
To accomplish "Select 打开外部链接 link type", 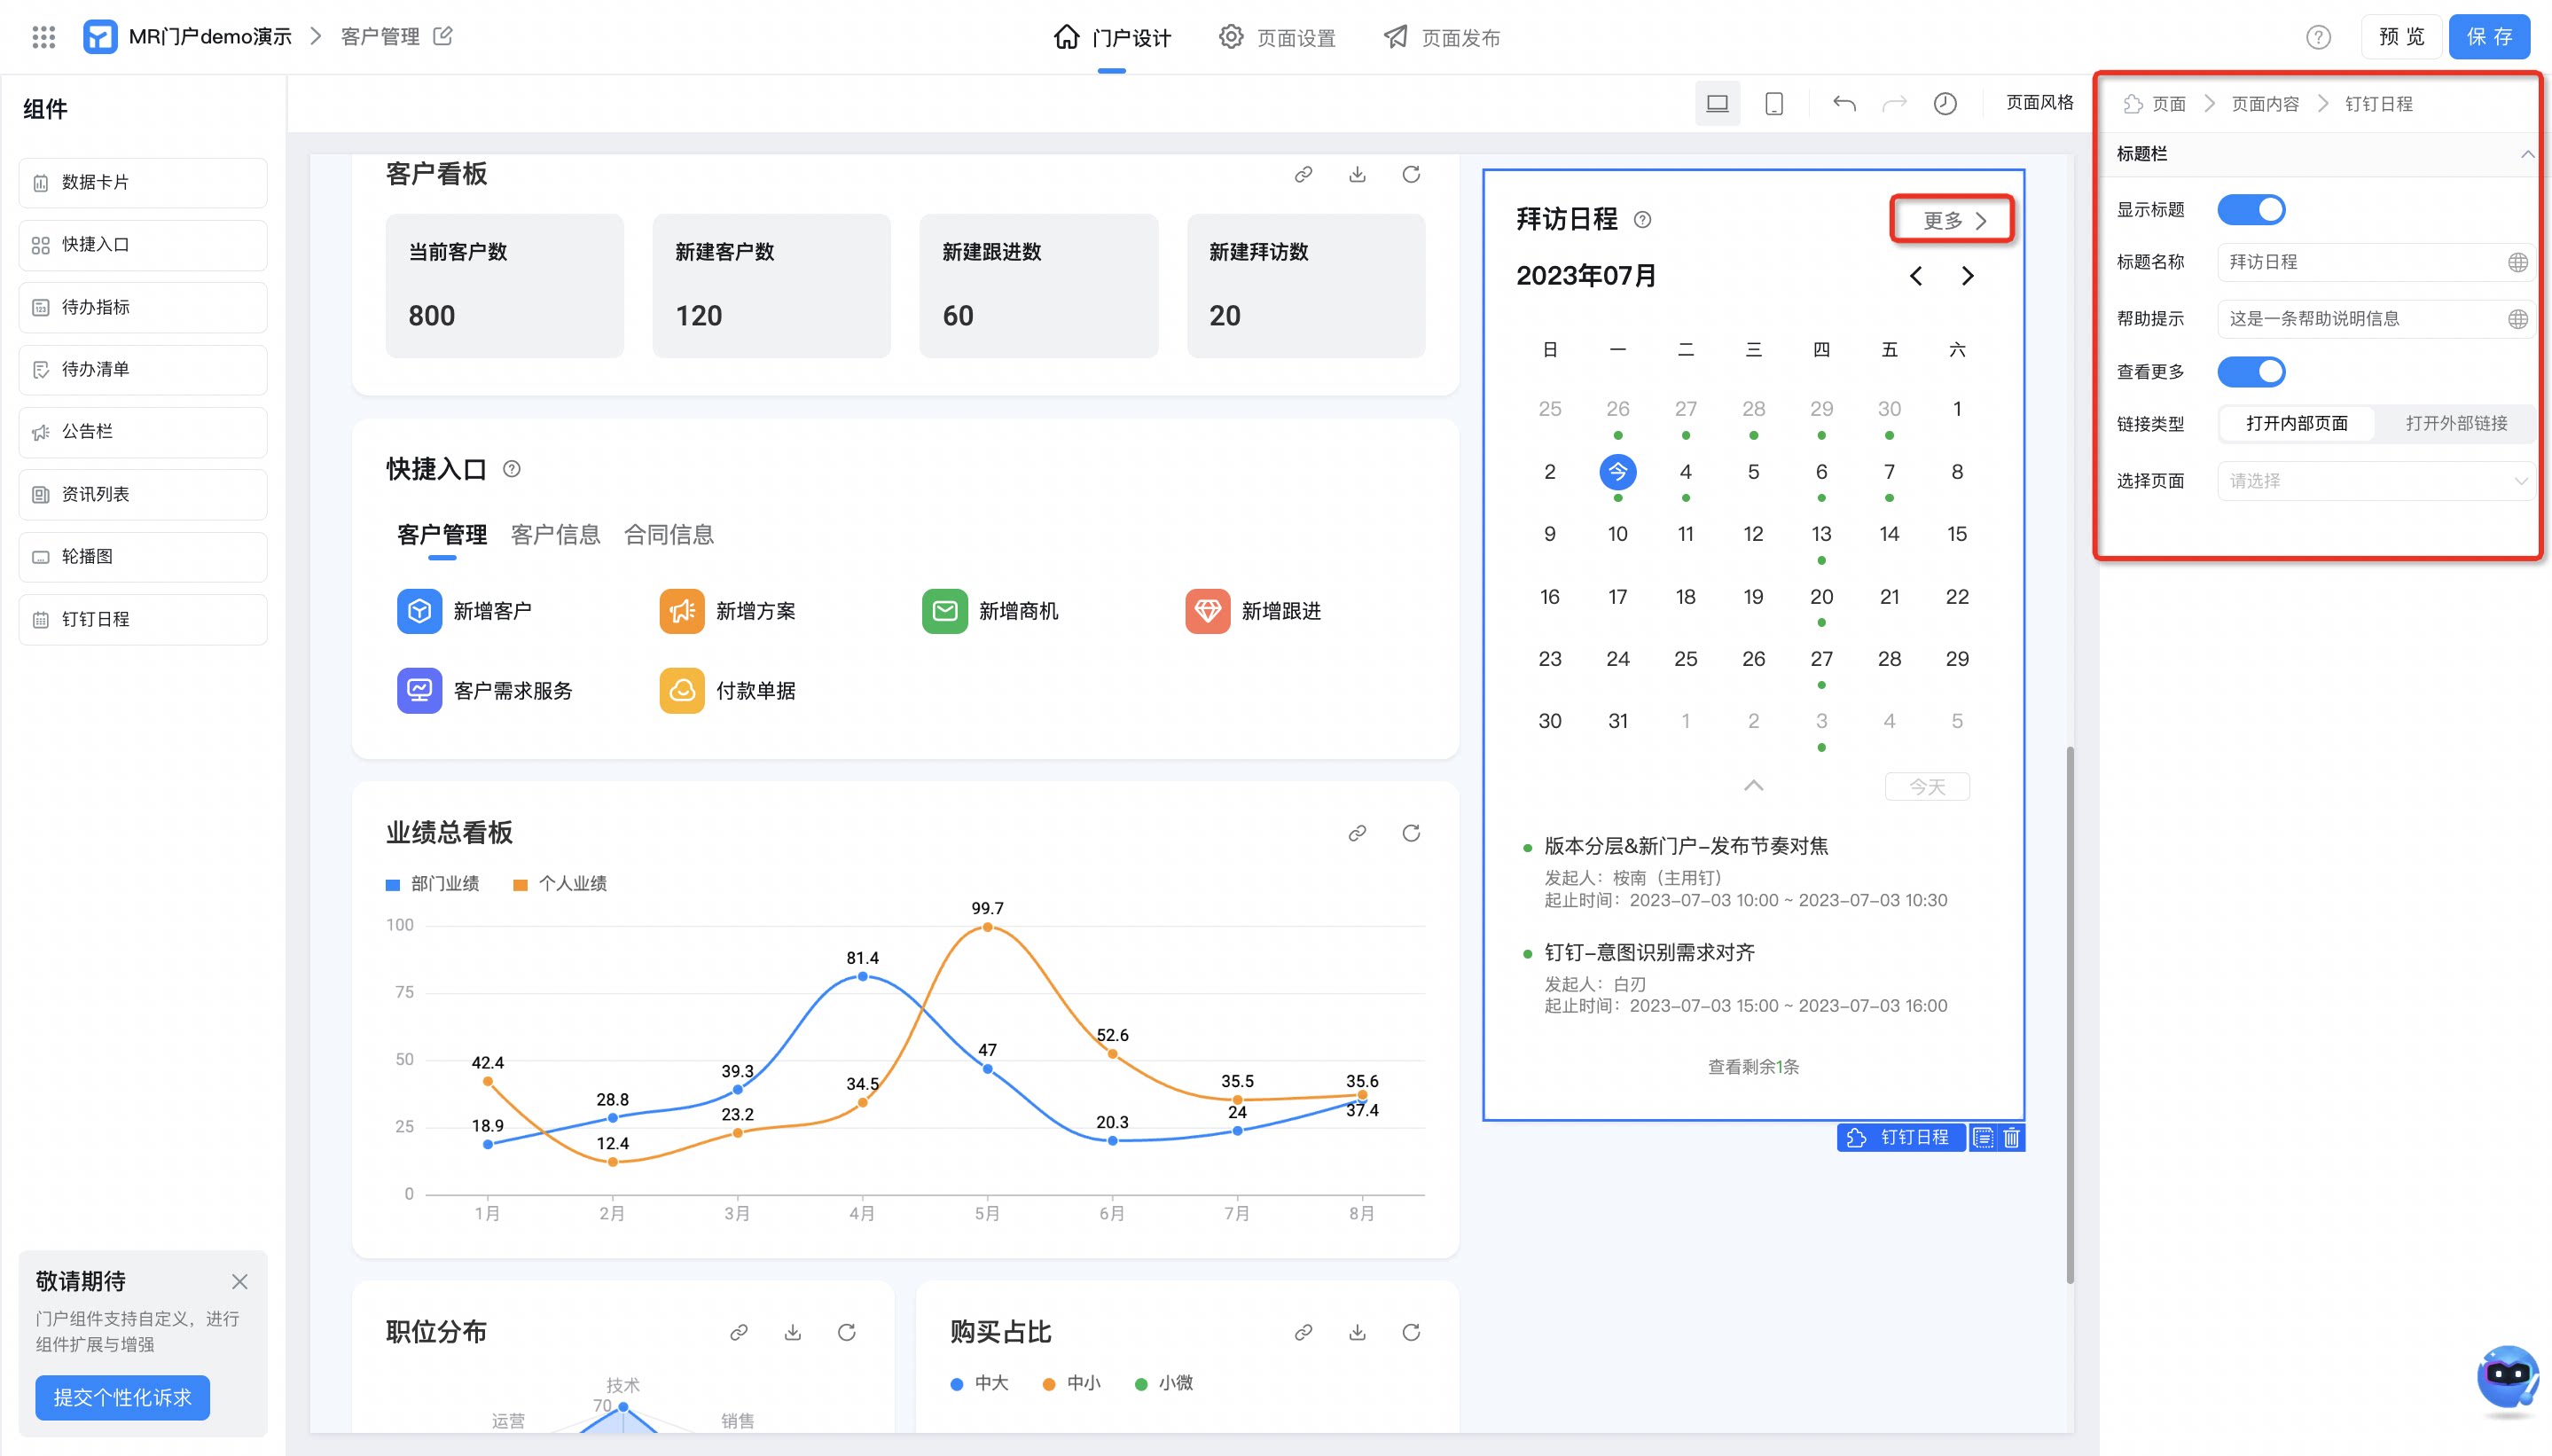I will (x=2456, y=424).
